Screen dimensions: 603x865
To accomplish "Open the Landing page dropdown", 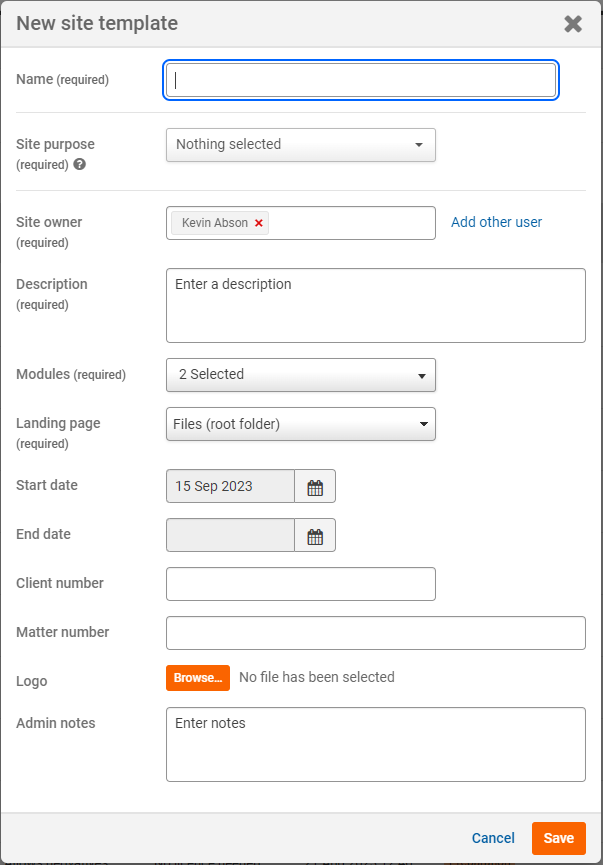I will tap(301, 424).
